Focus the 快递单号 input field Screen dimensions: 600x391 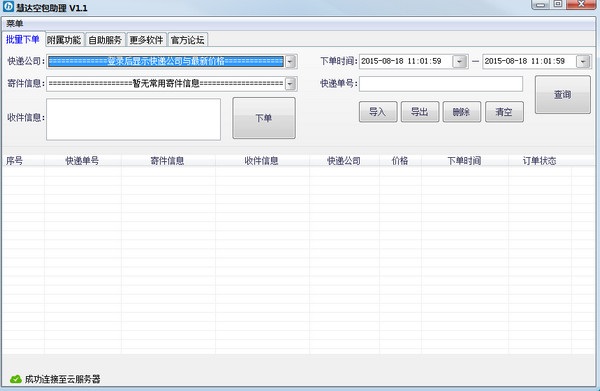(x=441, y=84)
